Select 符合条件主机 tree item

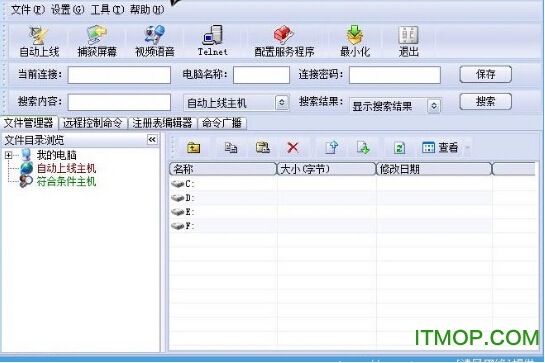pos(66,182)
